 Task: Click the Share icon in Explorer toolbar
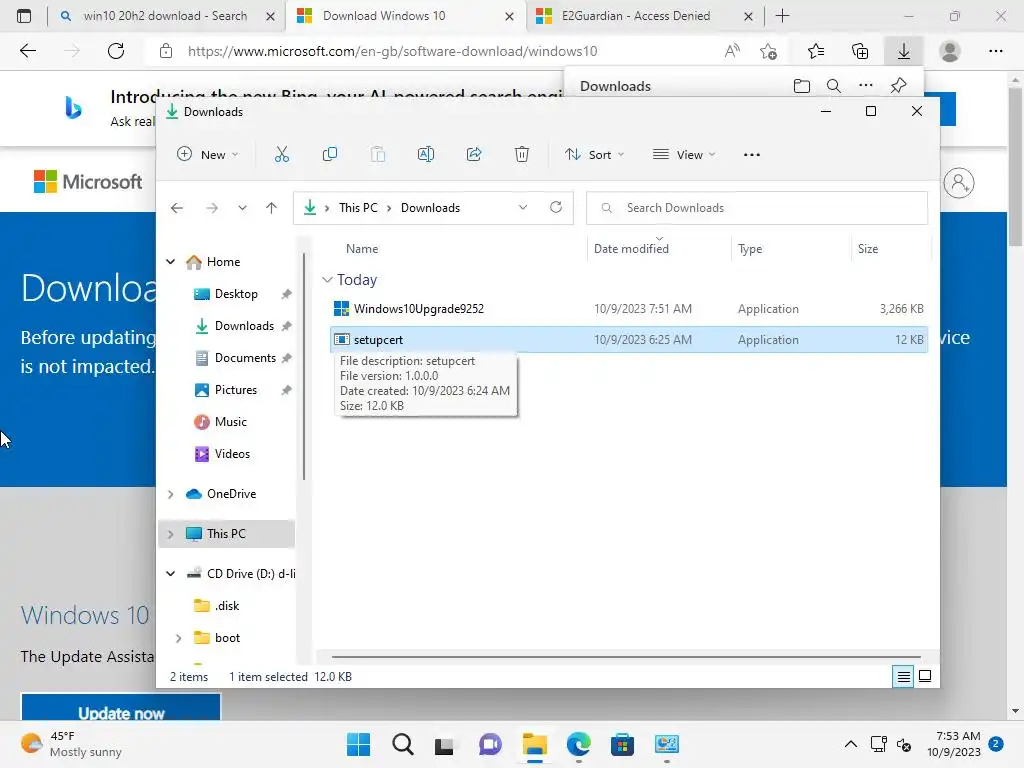(x=474, y=155)
